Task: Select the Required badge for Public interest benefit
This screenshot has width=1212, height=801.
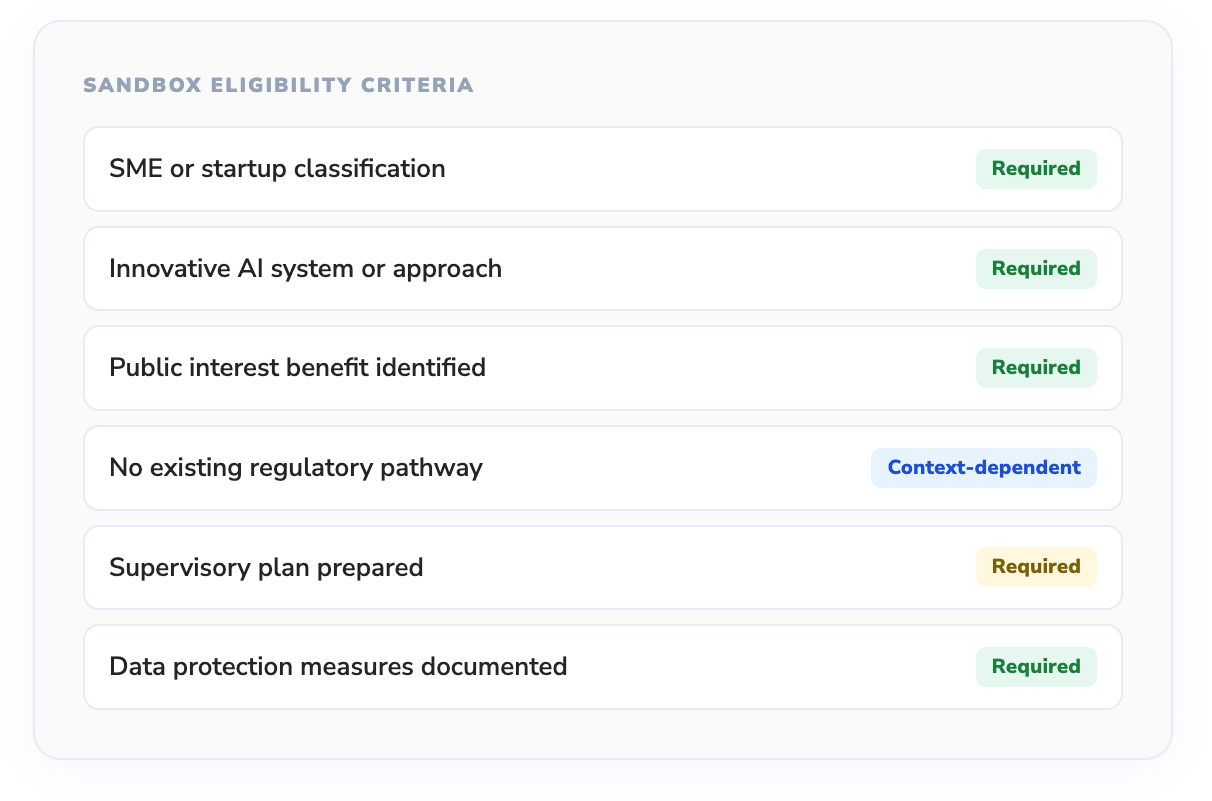Action: point(1036,368)
